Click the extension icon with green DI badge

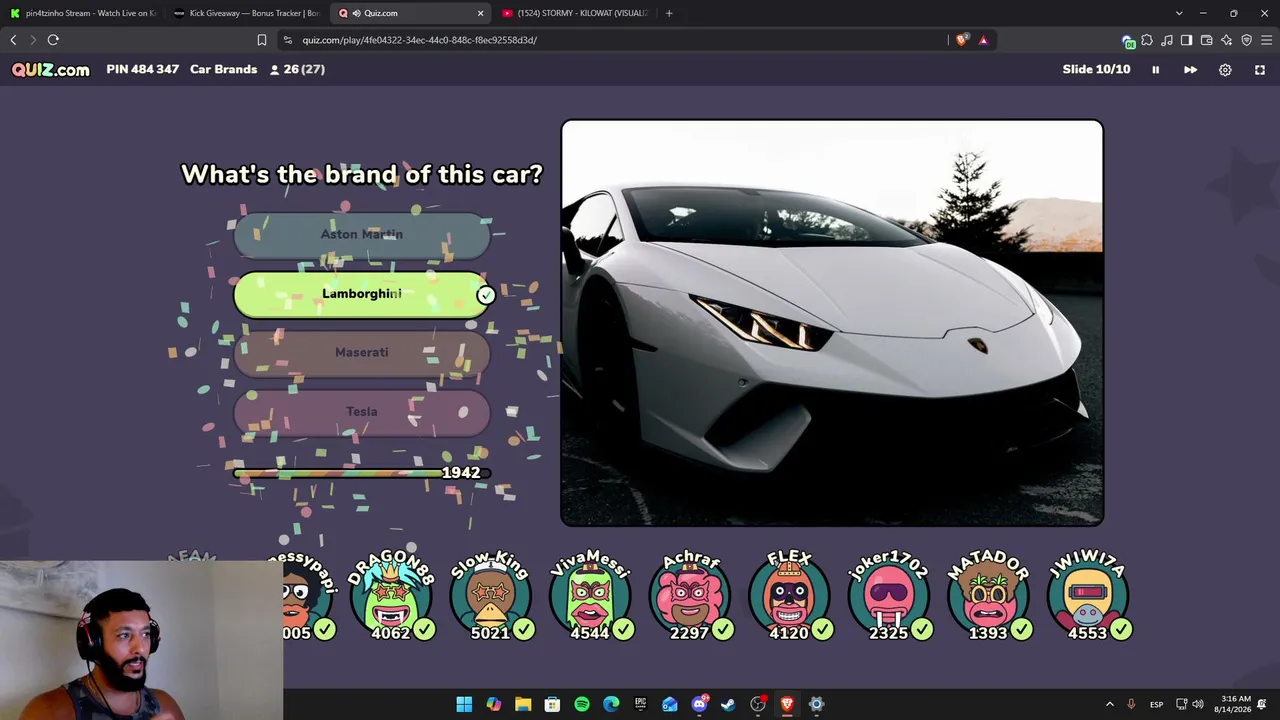pos(1128,41)
